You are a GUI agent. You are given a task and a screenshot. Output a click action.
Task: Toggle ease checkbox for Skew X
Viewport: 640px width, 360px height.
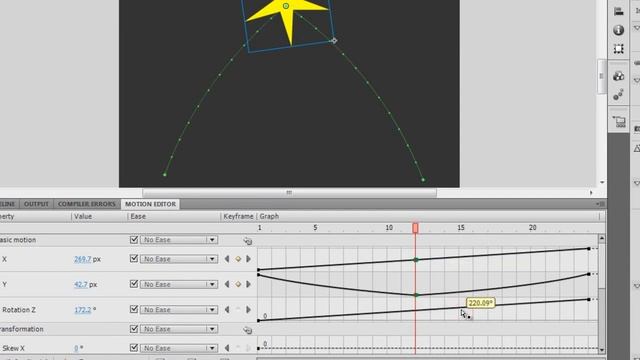(x=133, y=348)
